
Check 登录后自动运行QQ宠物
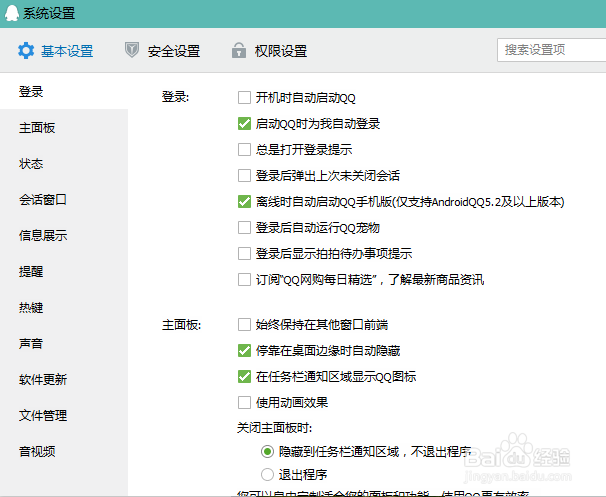tap(244, 228)
